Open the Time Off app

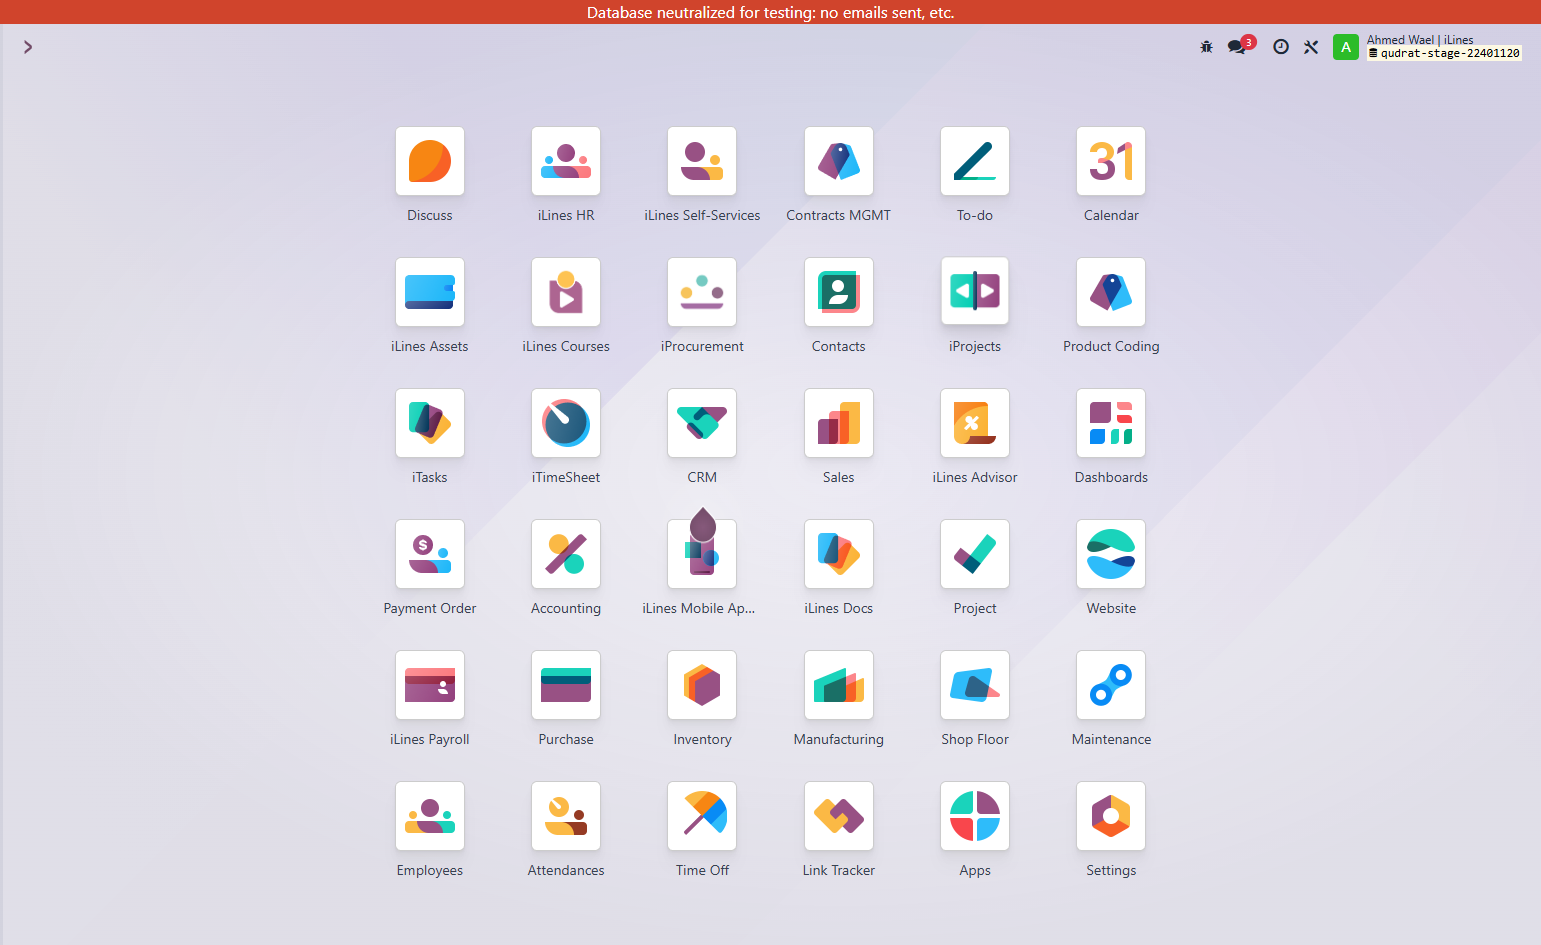[702, 816]
